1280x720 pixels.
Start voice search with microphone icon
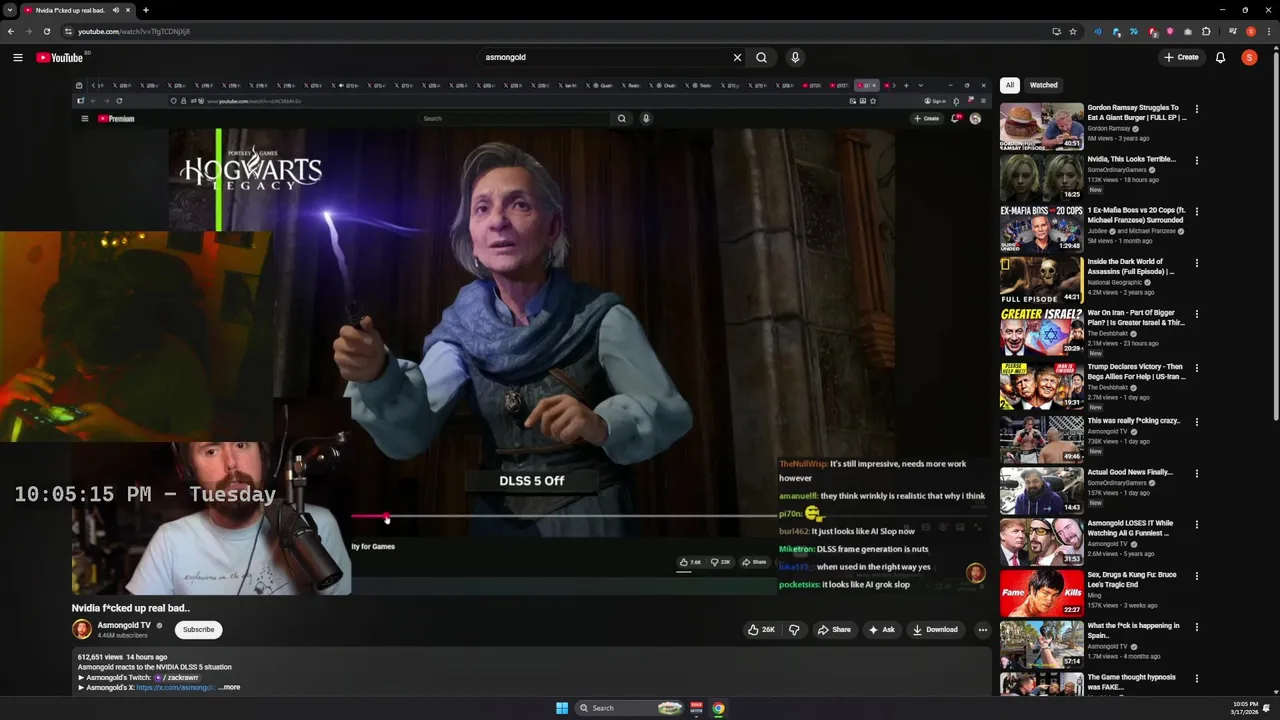pos(795,57)
